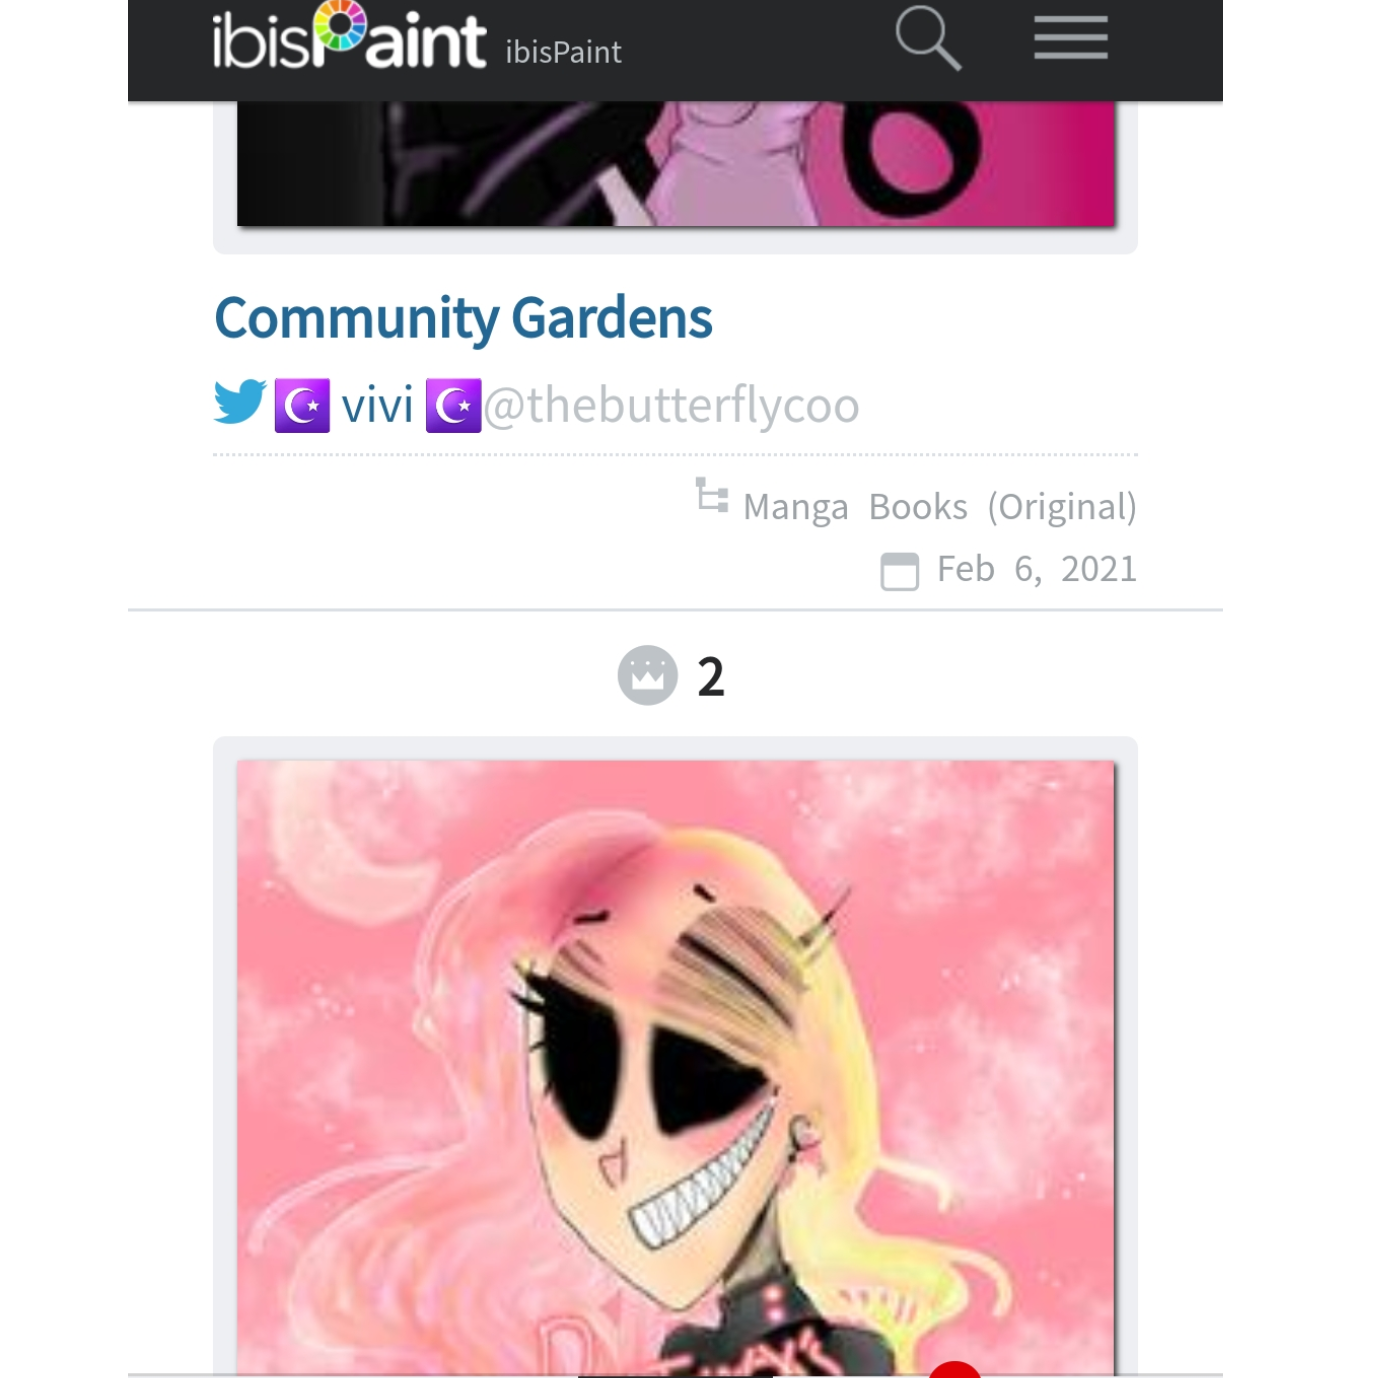1378x1378 pixels.
Task: Click the purple moon icon after vivi
Action: coord(453,405)
